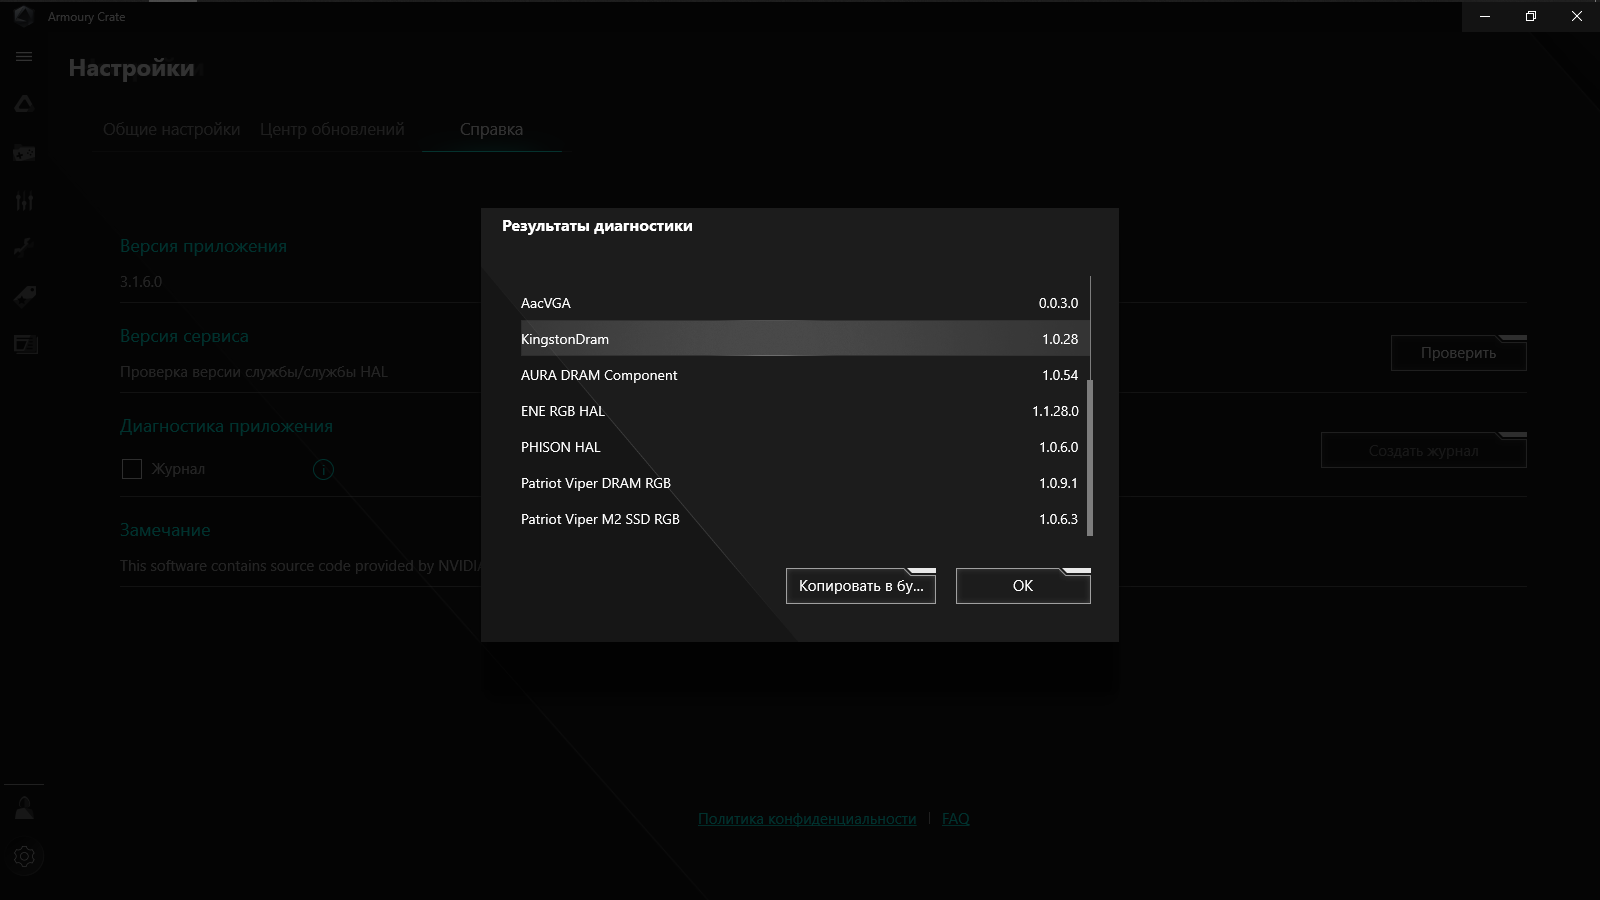Switch to the Общие настройки tab
Viewport: 1600px width, 900px height.
(171, 129)
